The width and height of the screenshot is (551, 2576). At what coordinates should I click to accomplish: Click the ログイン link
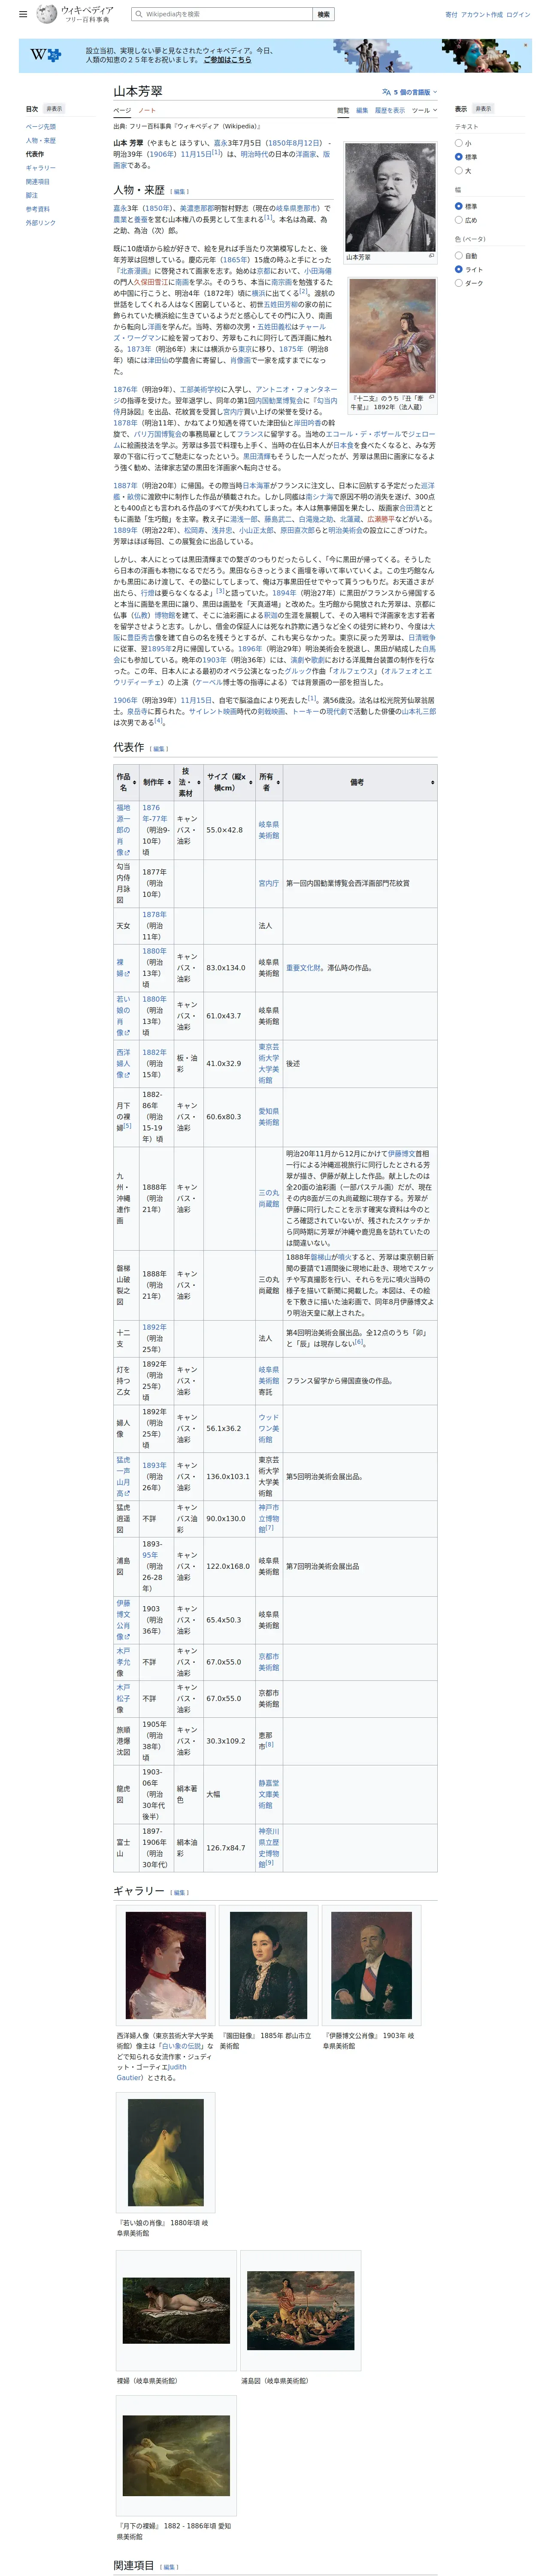click(x=518, y=14)
